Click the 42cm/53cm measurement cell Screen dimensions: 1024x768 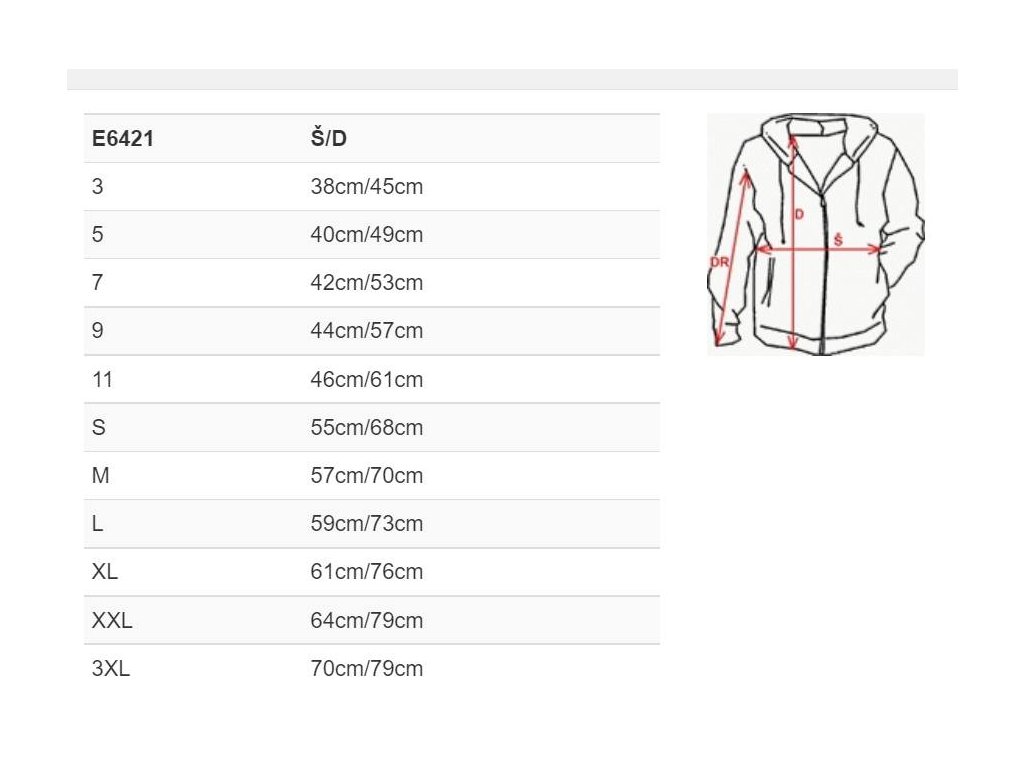[x=366, y=283]
